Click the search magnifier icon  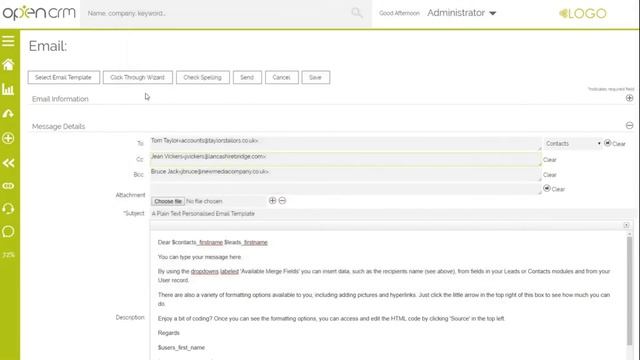point(357,13)
